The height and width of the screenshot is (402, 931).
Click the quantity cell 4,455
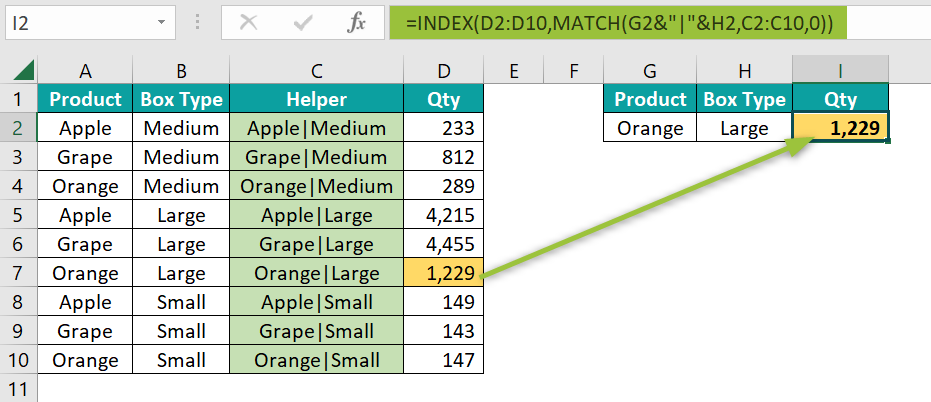point(444,243)
